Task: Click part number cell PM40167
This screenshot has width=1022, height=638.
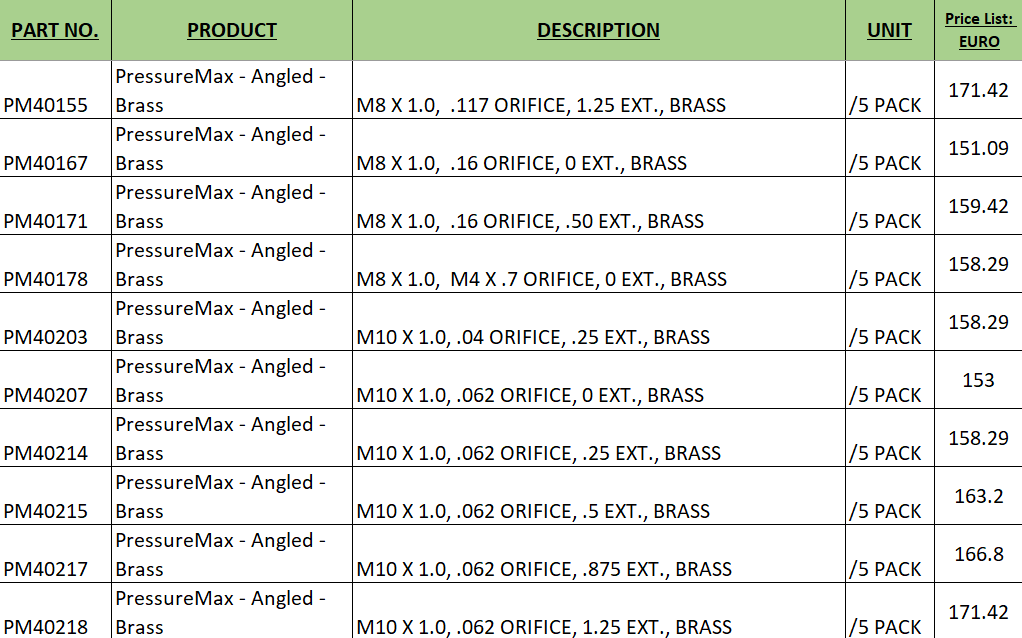Action: click(55, 148)
